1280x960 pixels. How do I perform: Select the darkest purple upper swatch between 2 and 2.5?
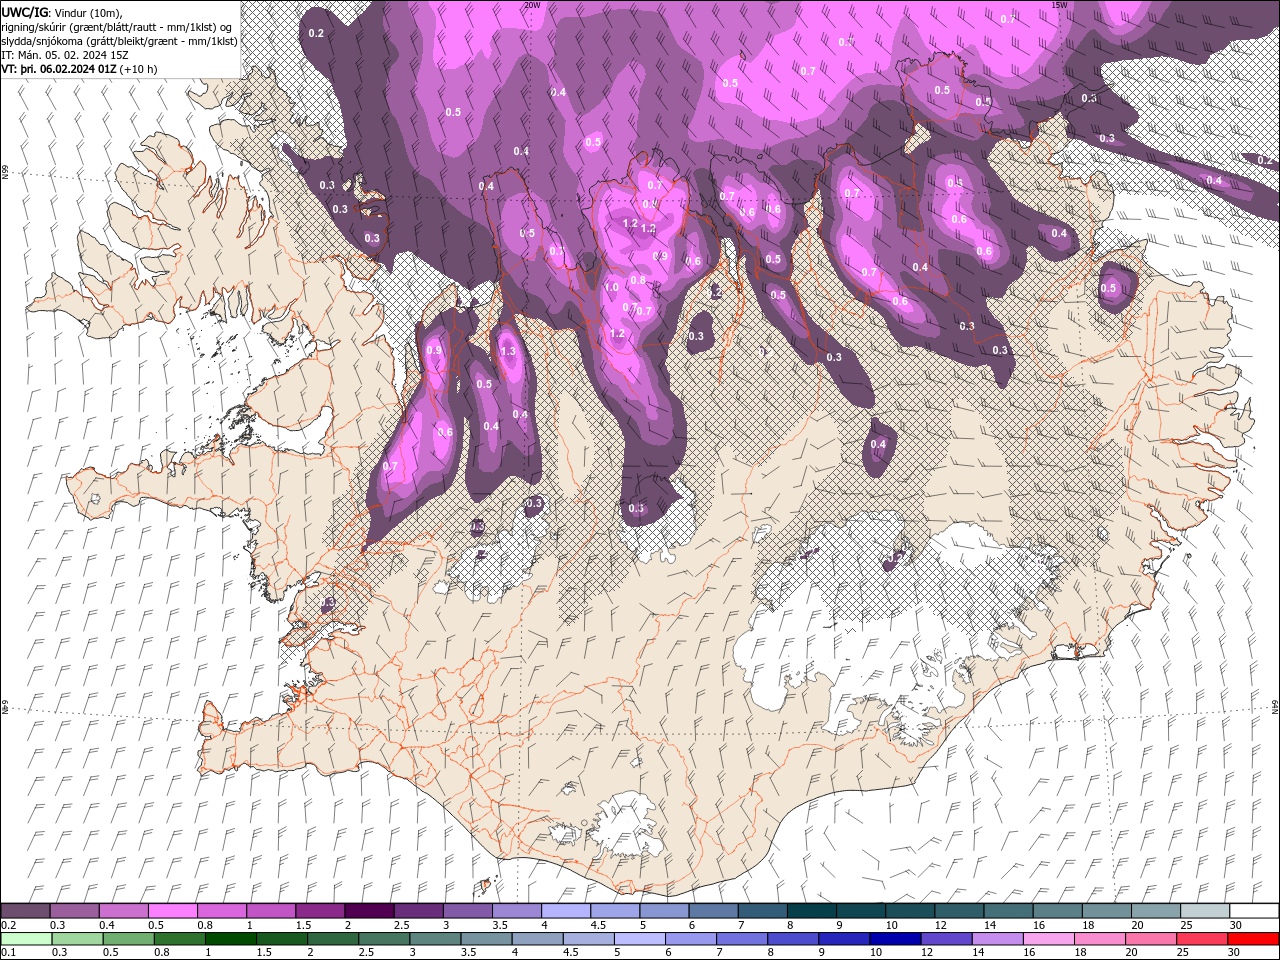[368, 911]
